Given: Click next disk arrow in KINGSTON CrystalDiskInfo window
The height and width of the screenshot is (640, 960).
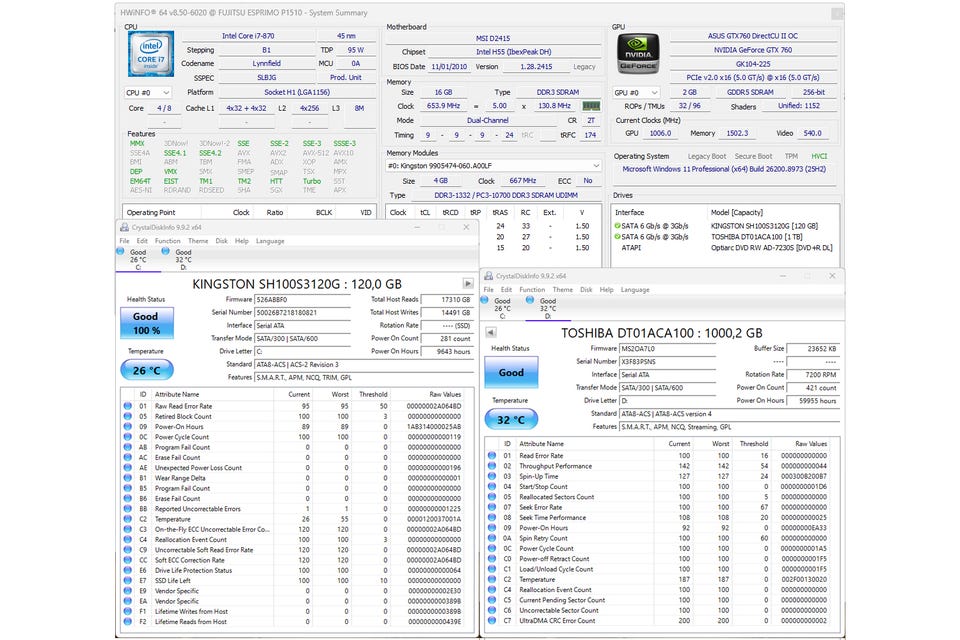Looking at the screenshot, I should (468, 283).
